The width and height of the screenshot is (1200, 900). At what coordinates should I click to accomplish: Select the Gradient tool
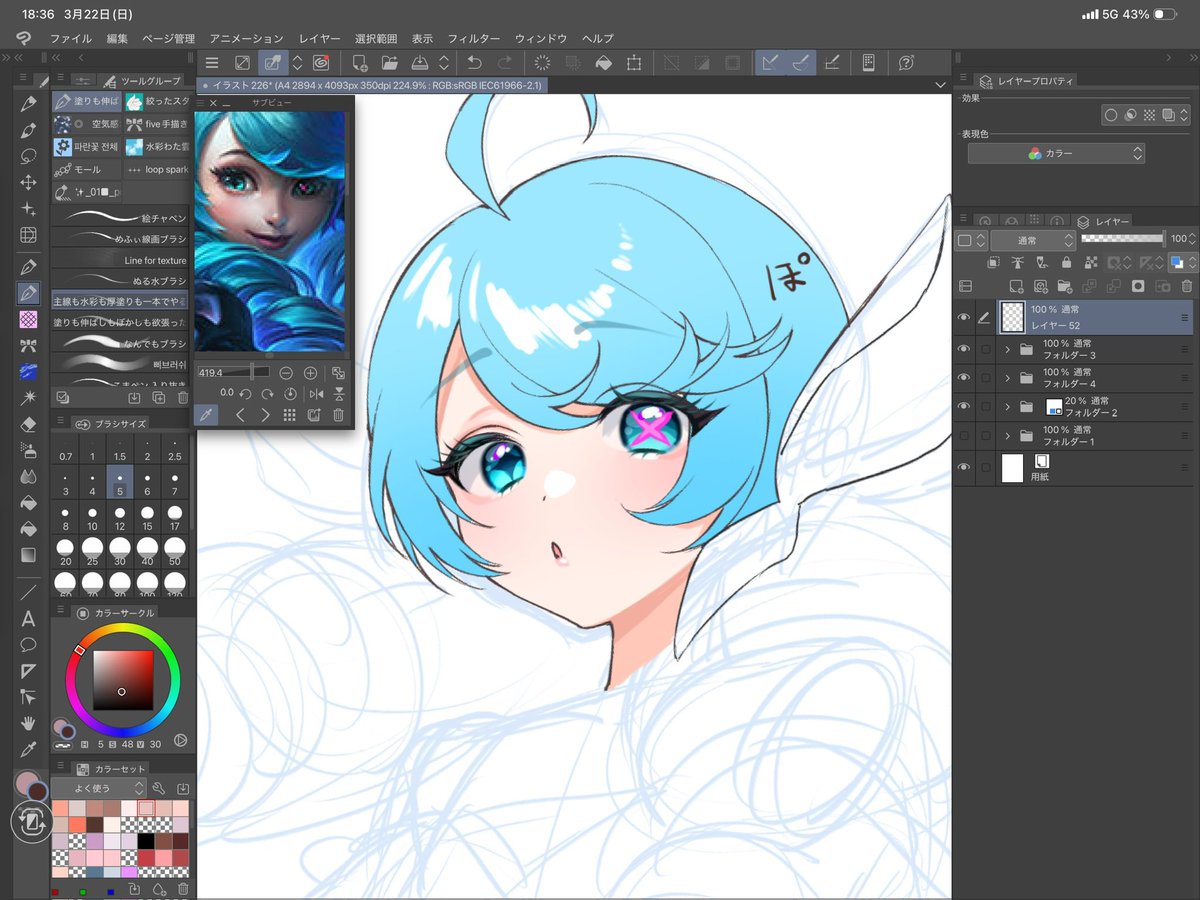[28, 554]
